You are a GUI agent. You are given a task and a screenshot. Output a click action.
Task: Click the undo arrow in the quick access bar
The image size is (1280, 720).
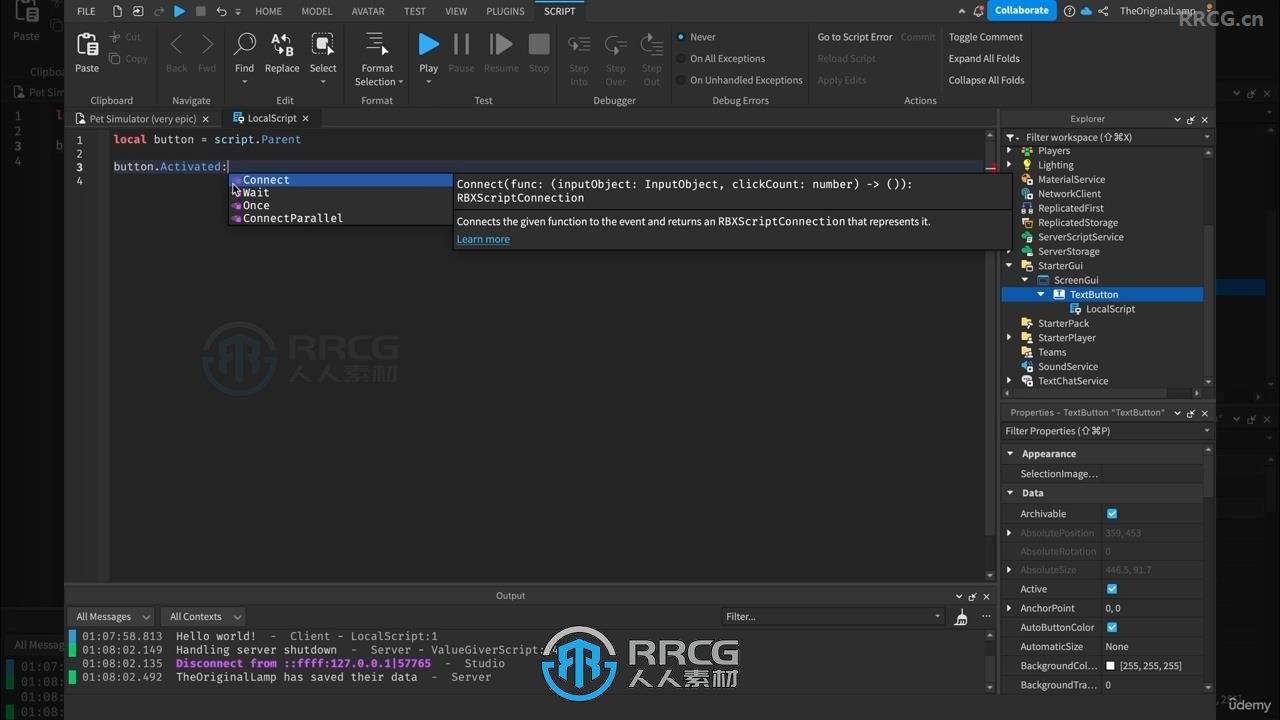click(x=221, y=11)
